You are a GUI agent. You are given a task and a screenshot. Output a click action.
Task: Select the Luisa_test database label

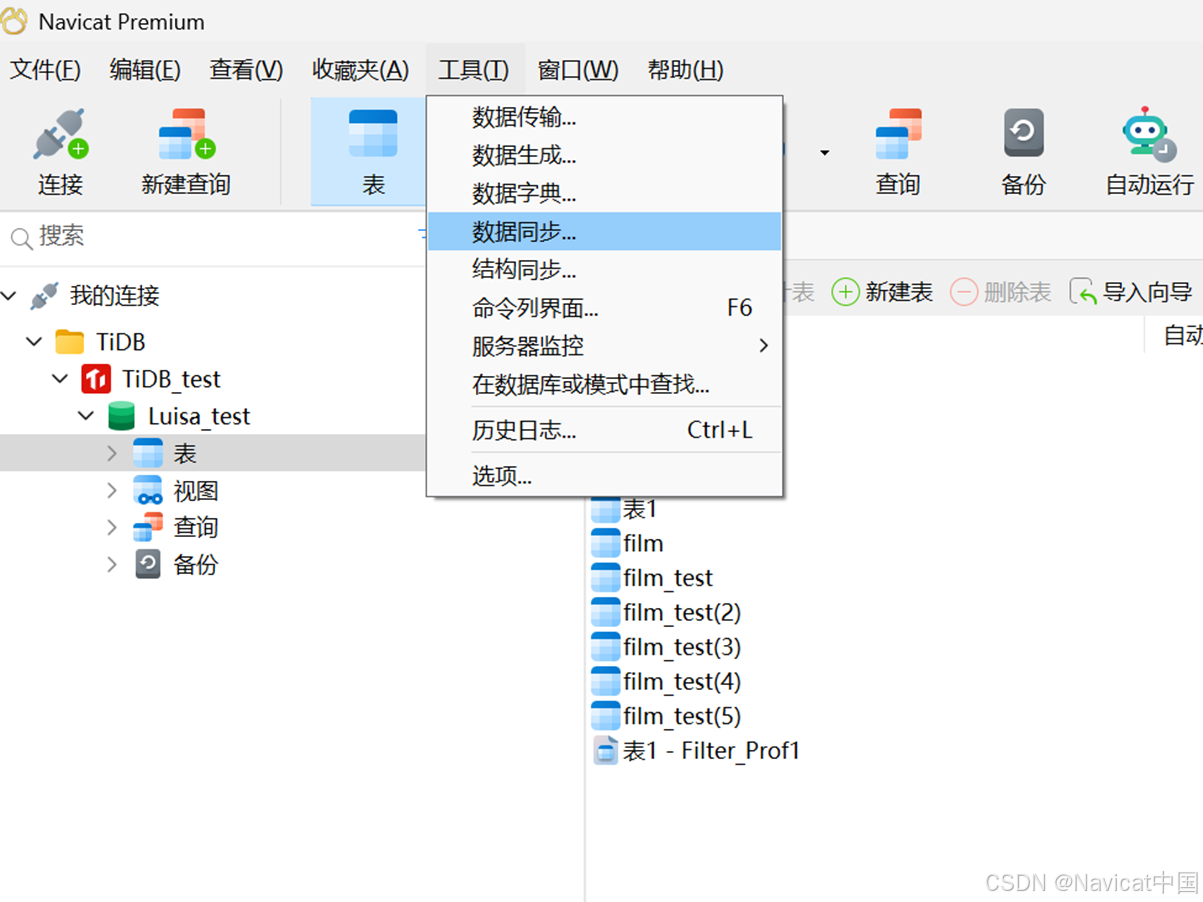tap(199, 416)
